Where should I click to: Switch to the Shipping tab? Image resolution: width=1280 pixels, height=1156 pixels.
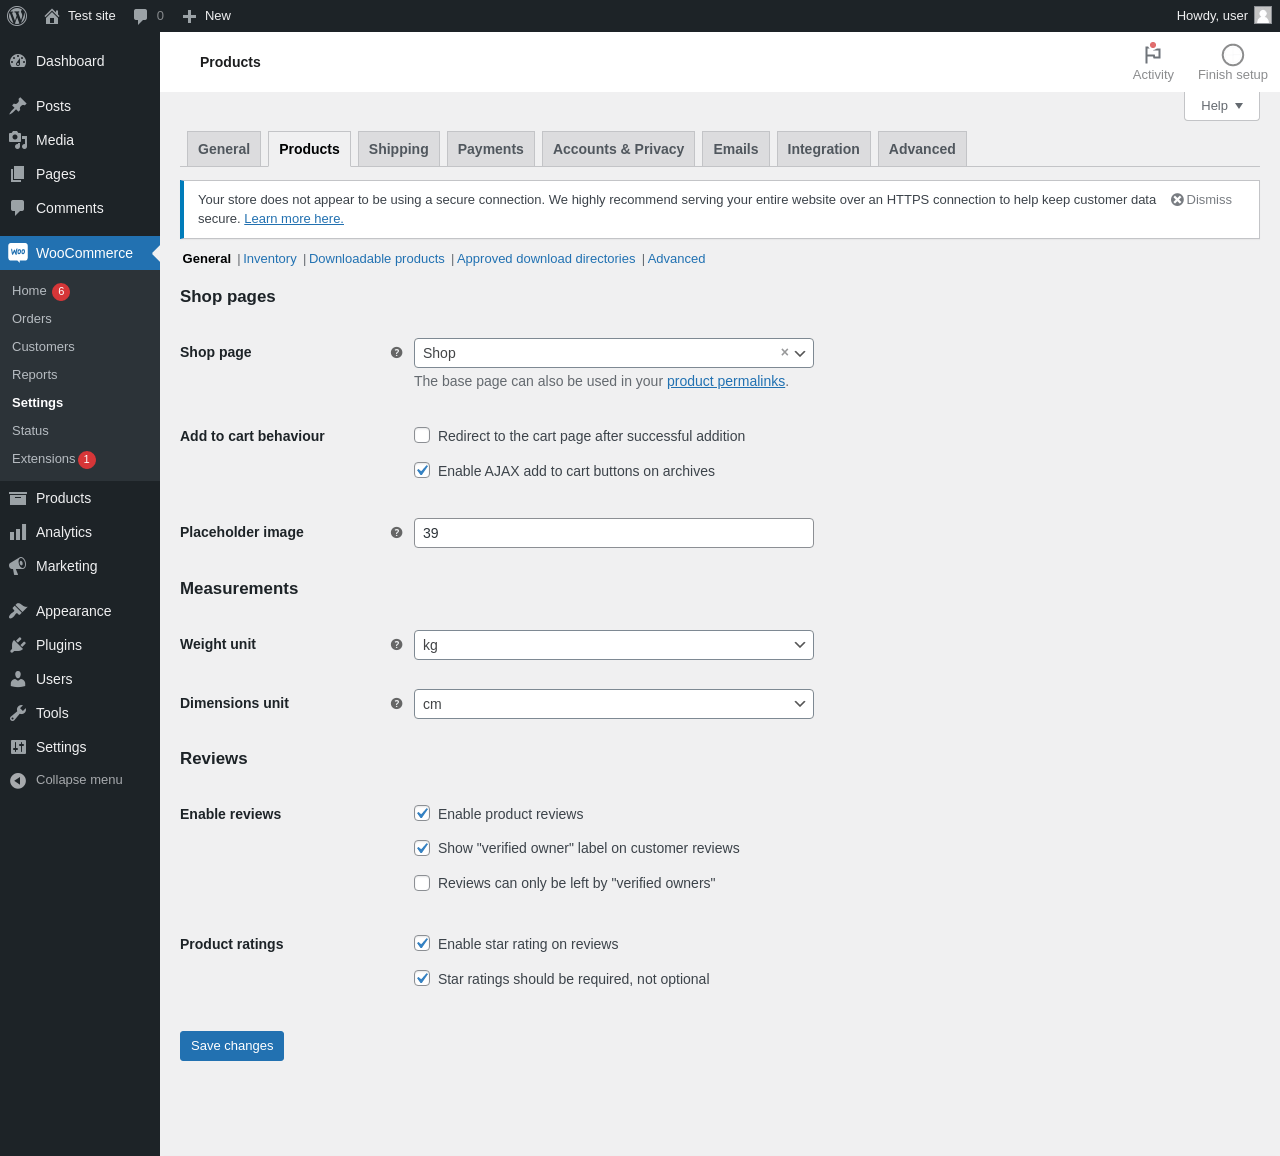point(398,149)
